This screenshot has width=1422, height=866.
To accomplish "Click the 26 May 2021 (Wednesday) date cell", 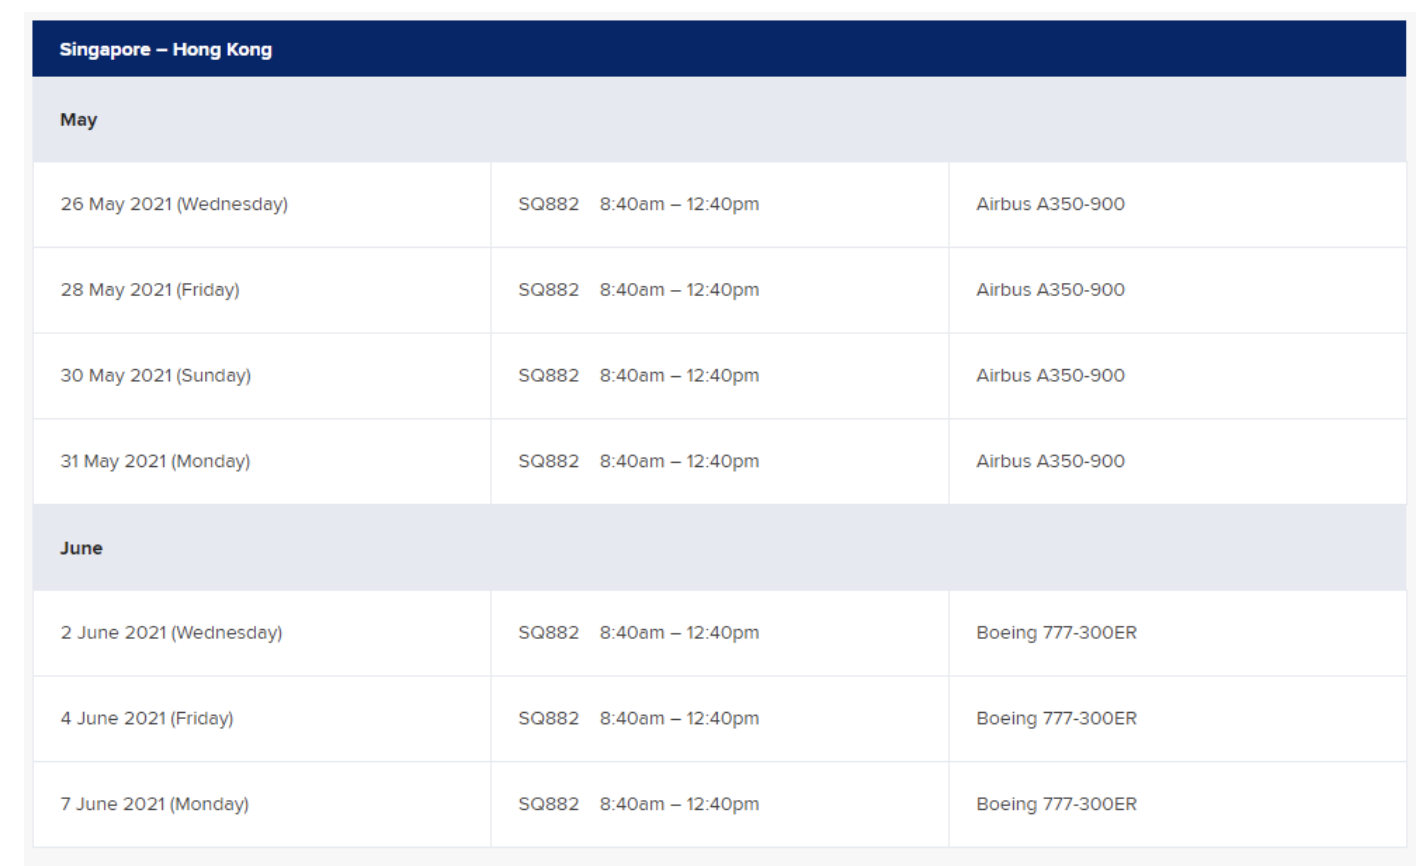I will point(262,205).
